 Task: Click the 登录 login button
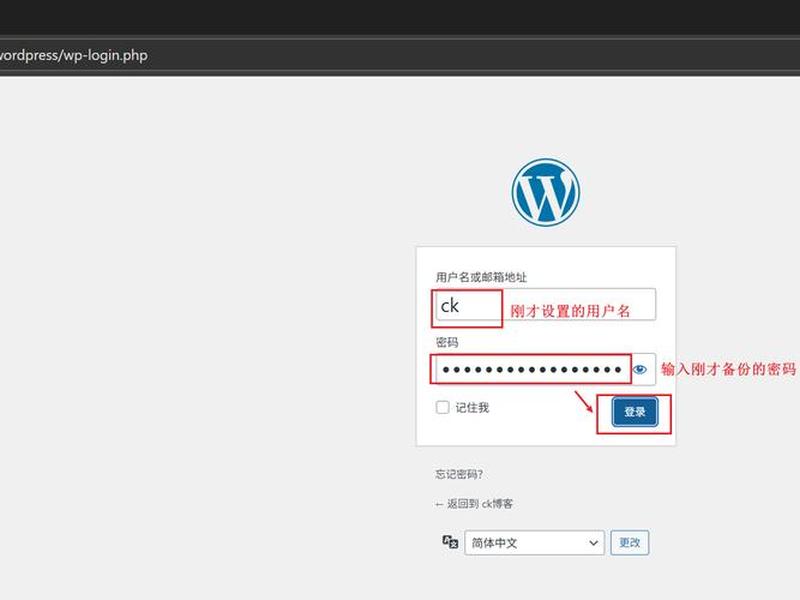pyautogui.click(x=635, y=412)
